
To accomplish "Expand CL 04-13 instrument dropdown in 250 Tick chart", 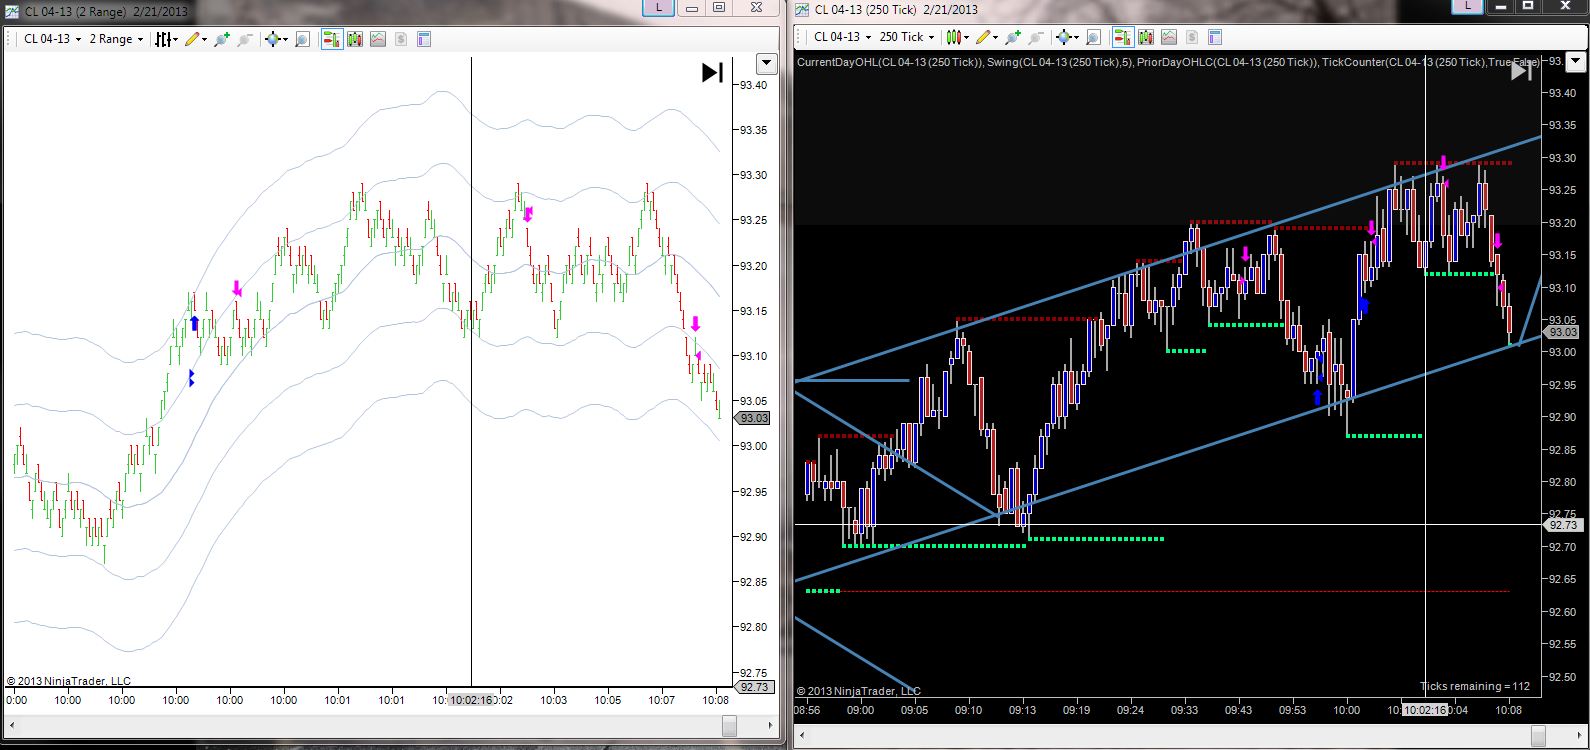I will coord(869,38).
